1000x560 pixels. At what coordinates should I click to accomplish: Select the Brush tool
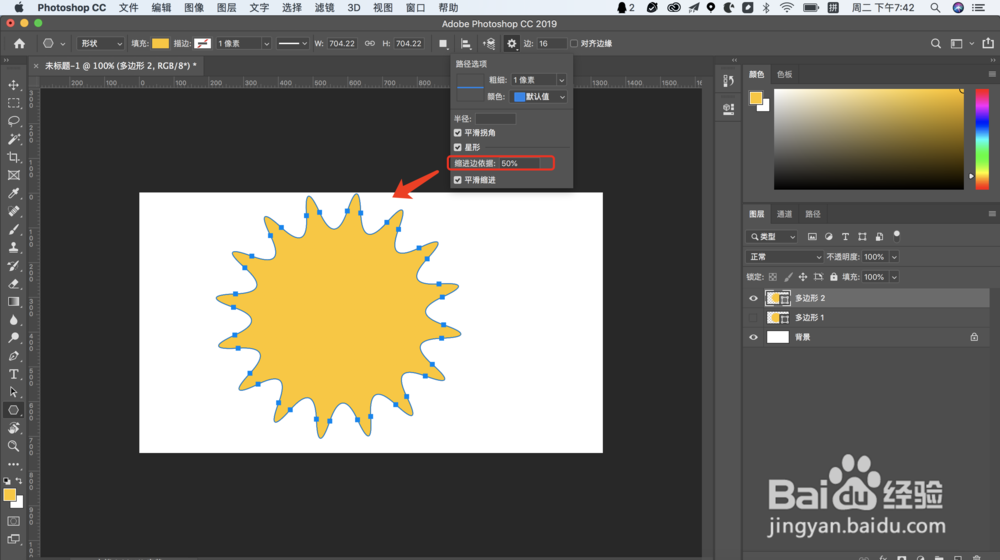[13, 230]
